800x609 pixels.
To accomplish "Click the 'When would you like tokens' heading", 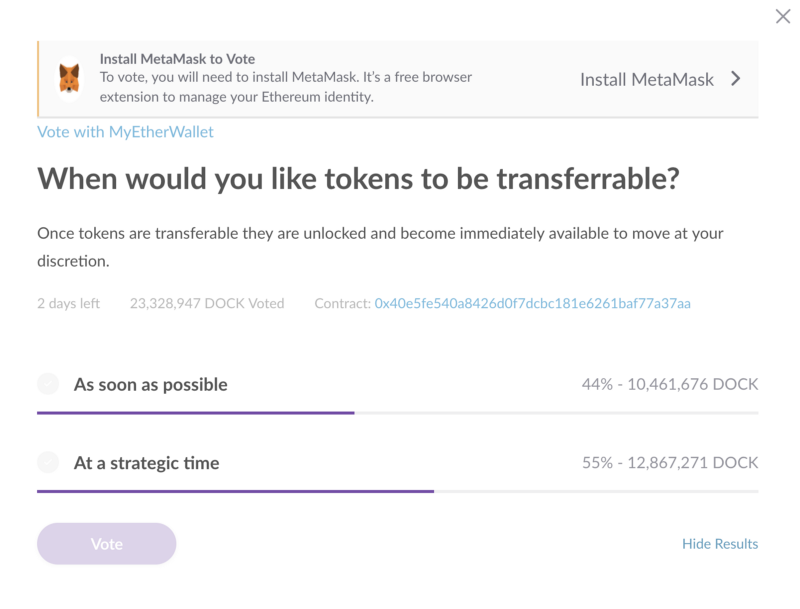I will coord(358,179).
